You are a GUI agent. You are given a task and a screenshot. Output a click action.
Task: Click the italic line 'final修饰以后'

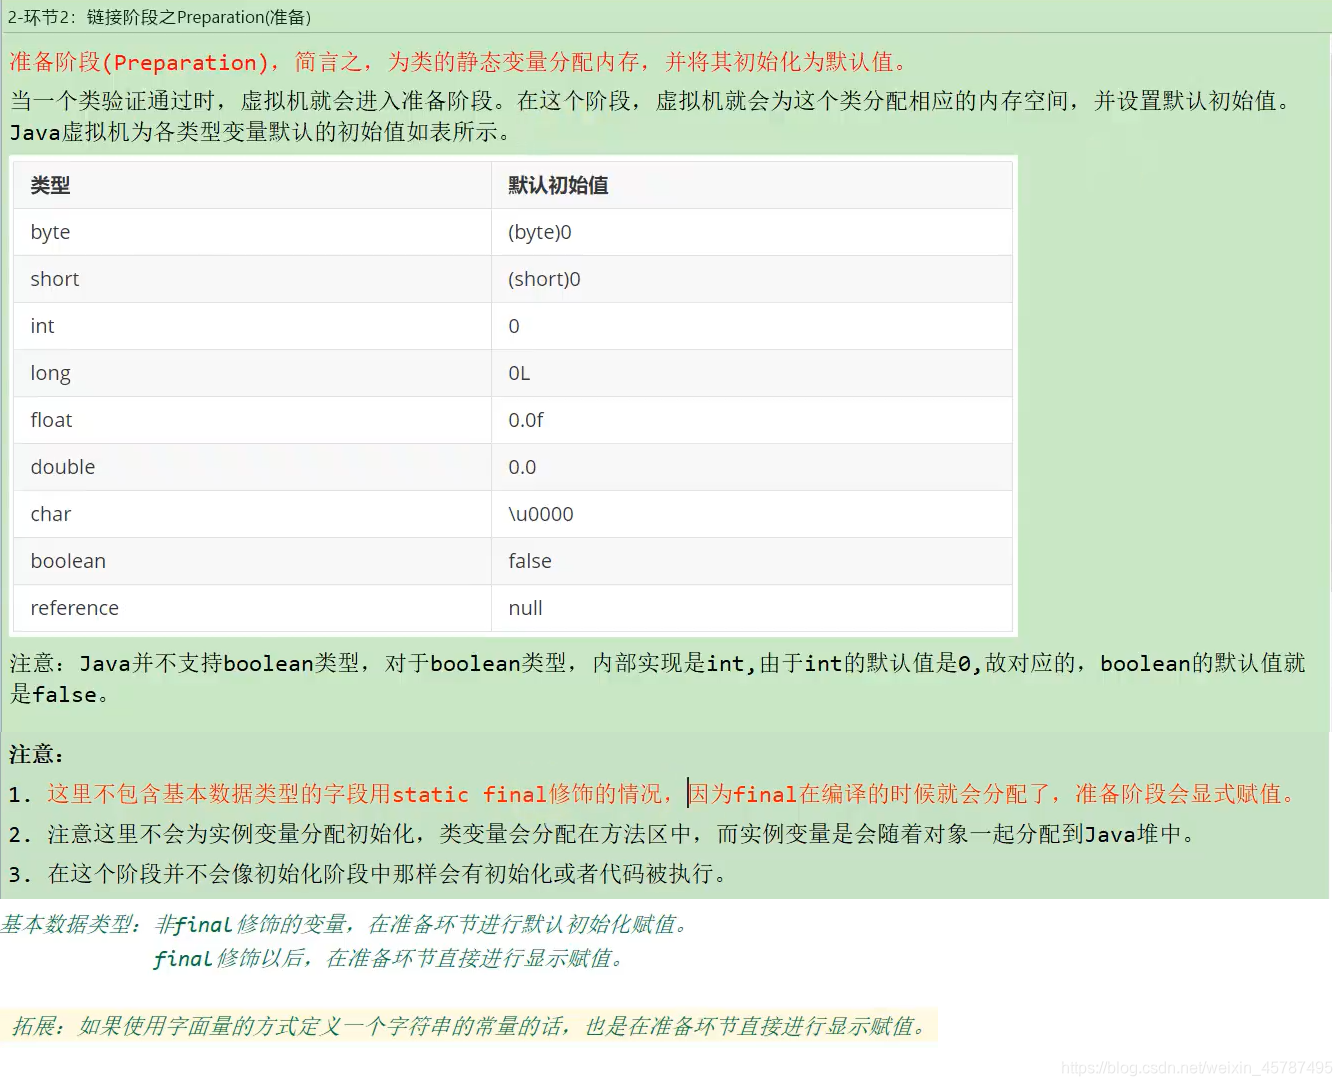click(389, 959)
